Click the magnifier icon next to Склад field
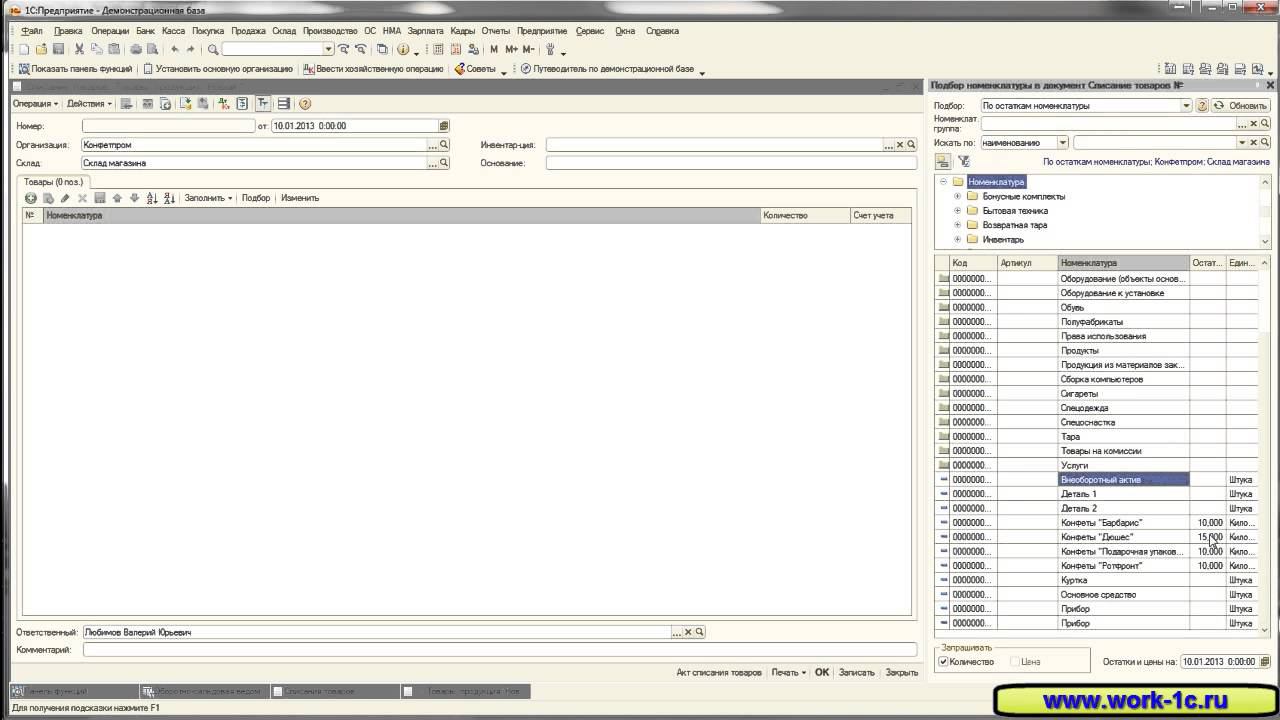This screenshot has height=720, width=1280. (444, 163)
